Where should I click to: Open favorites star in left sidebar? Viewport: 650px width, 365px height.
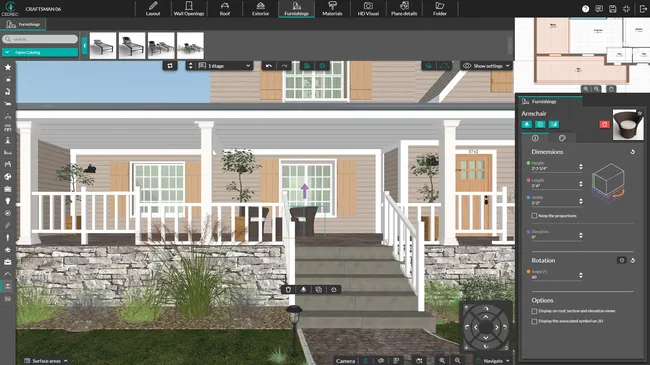coord(7,67)
